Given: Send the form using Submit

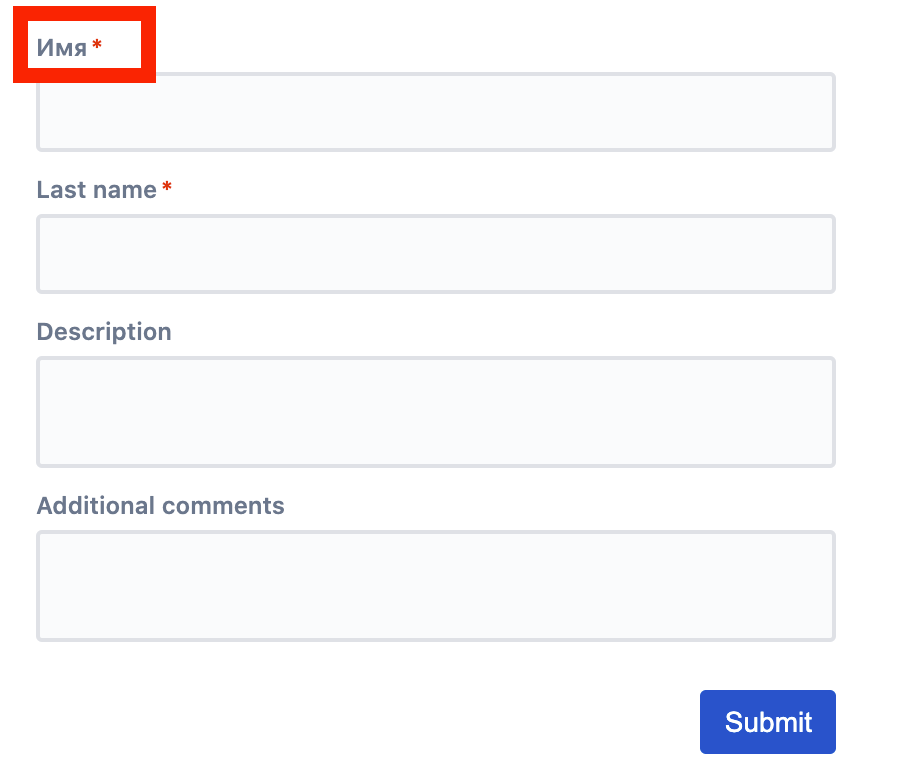Looking at the screenshot, I should [767, 722].
